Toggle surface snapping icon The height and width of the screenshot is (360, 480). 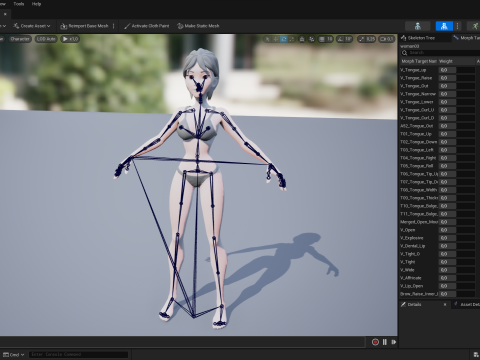point(311,39)
